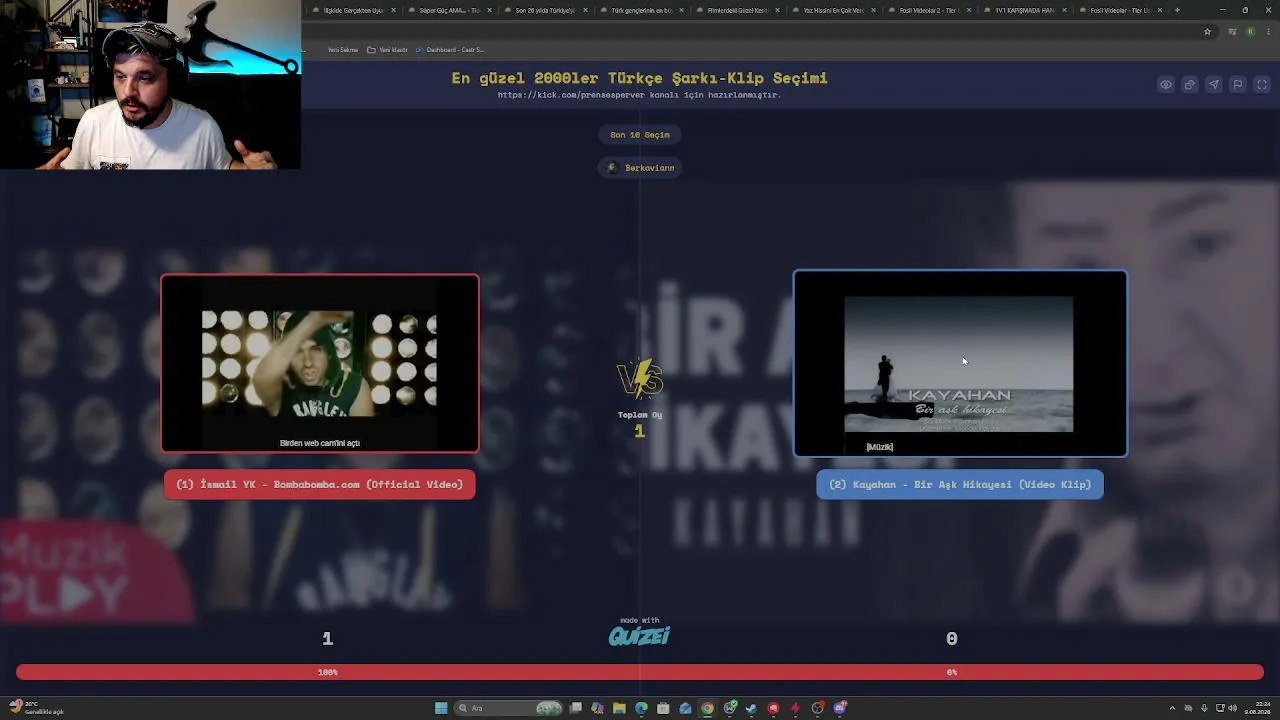Close the 'Süper Güç AMA...' tab

pos(489,10)
